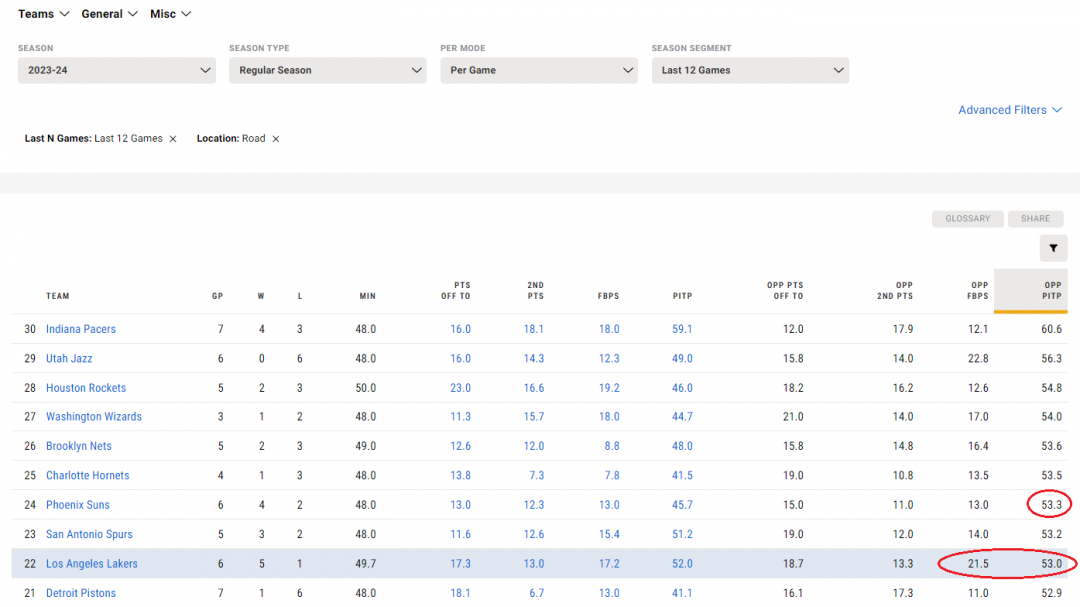1080x607 pixels.
Task: Sort by the GP column header
Action: [x=218, y=296]
